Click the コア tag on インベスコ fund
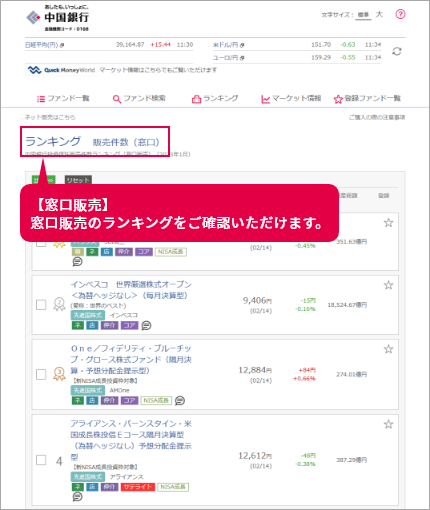Viewport: 430px width, 510px height. tap(129, 325)
